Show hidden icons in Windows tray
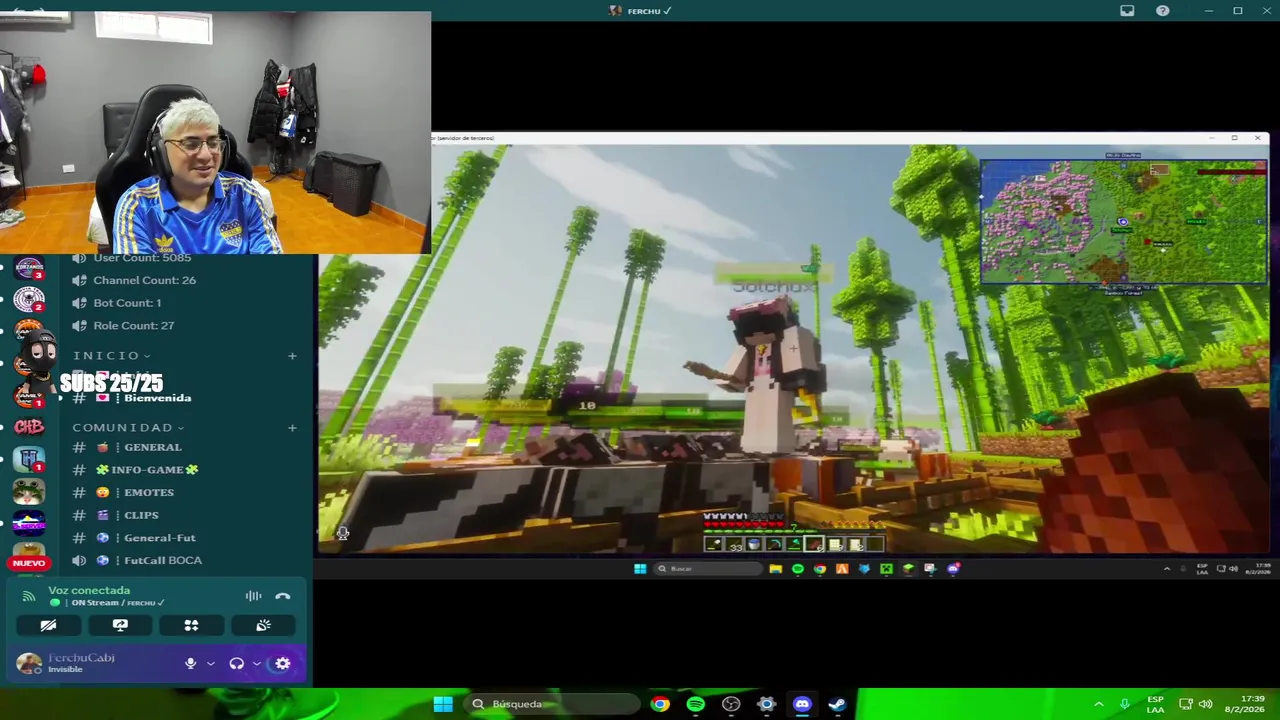Screen dimensions: 1280x720 [x=1099, y=704]
